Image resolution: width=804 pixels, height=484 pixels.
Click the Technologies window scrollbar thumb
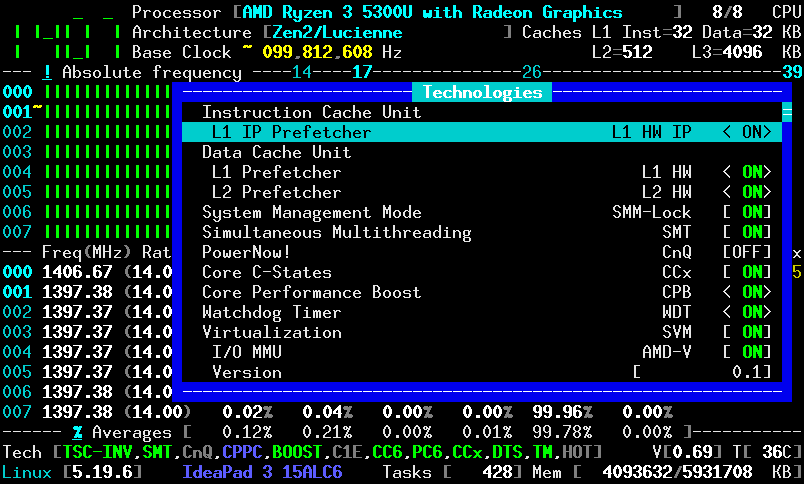coord(787,112)
